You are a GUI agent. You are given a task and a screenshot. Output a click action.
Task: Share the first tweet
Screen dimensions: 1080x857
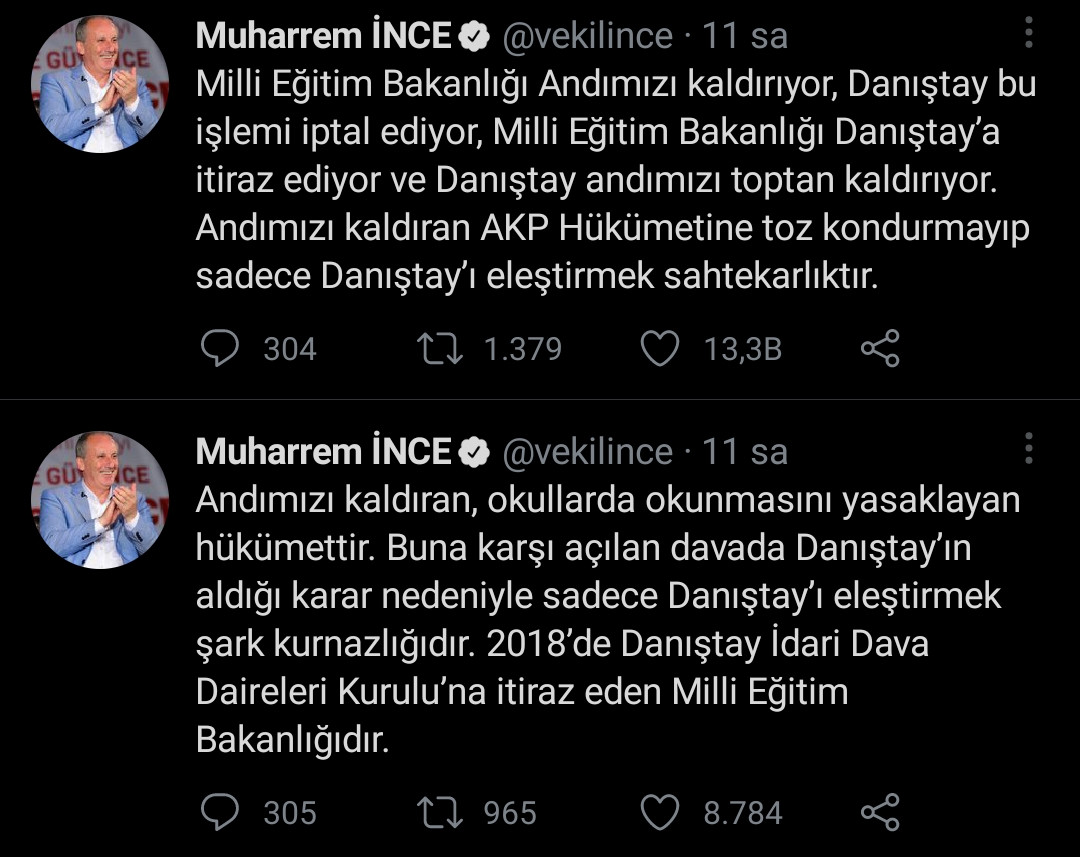[x=880, y=348]
